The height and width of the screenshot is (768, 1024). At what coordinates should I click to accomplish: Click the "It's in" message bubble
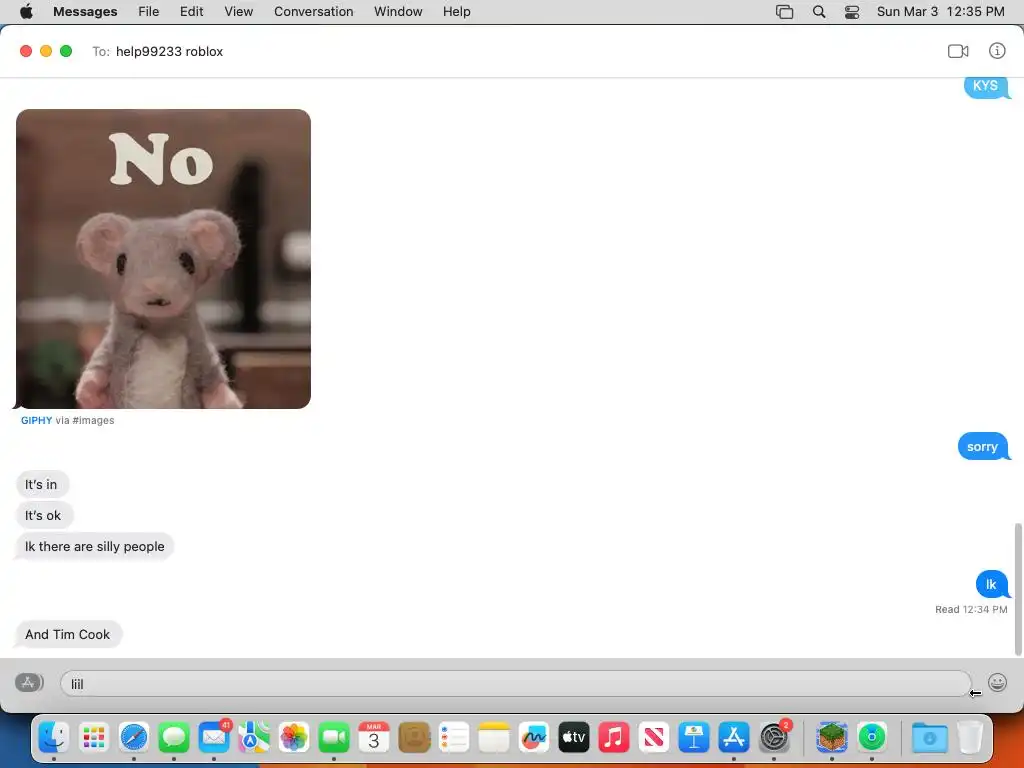click(x=41, y=485)
